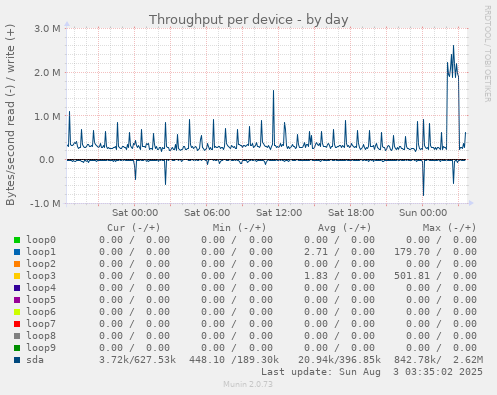Screen dimensions: 497x395
Task: Click the 1.0 M y-axis label
Action: pos(47,116)
